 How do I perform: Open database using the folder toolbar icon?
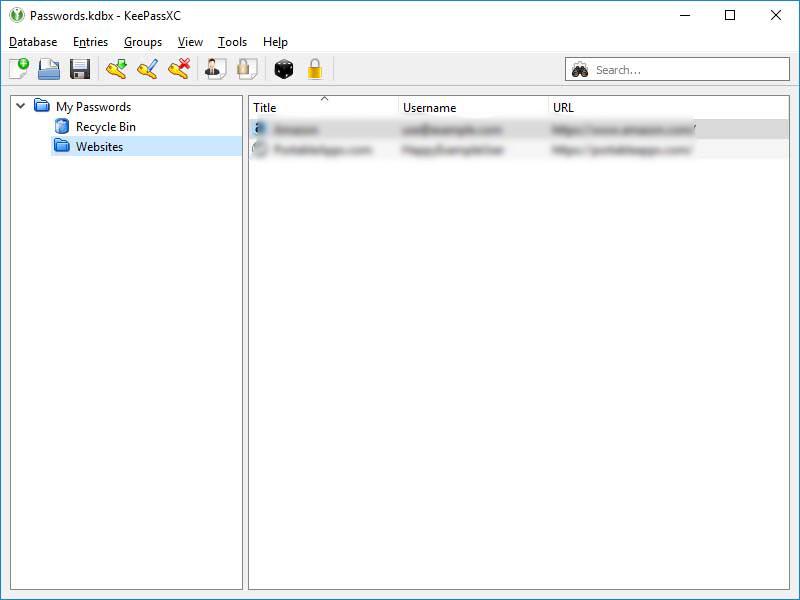click(x=49, y=69)
